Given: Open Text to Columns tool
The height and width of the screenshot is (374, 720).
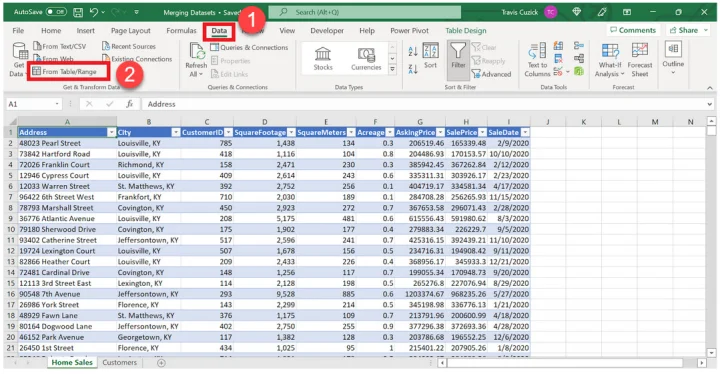Looking at the screenshot, I should (537, 60).
